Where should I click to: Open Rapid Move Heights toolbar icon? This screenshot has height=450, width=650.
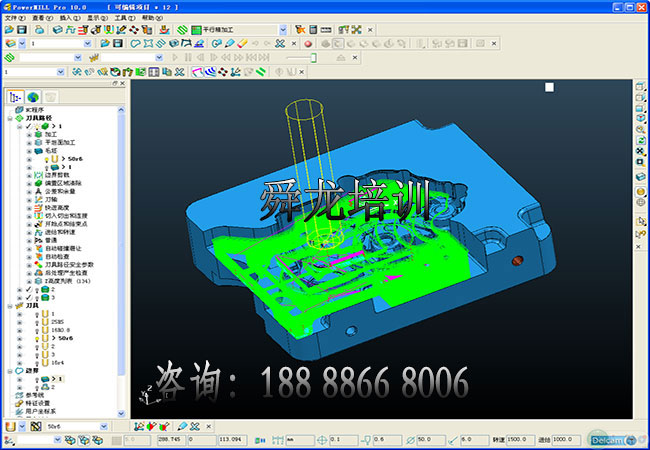coord(83,30)
